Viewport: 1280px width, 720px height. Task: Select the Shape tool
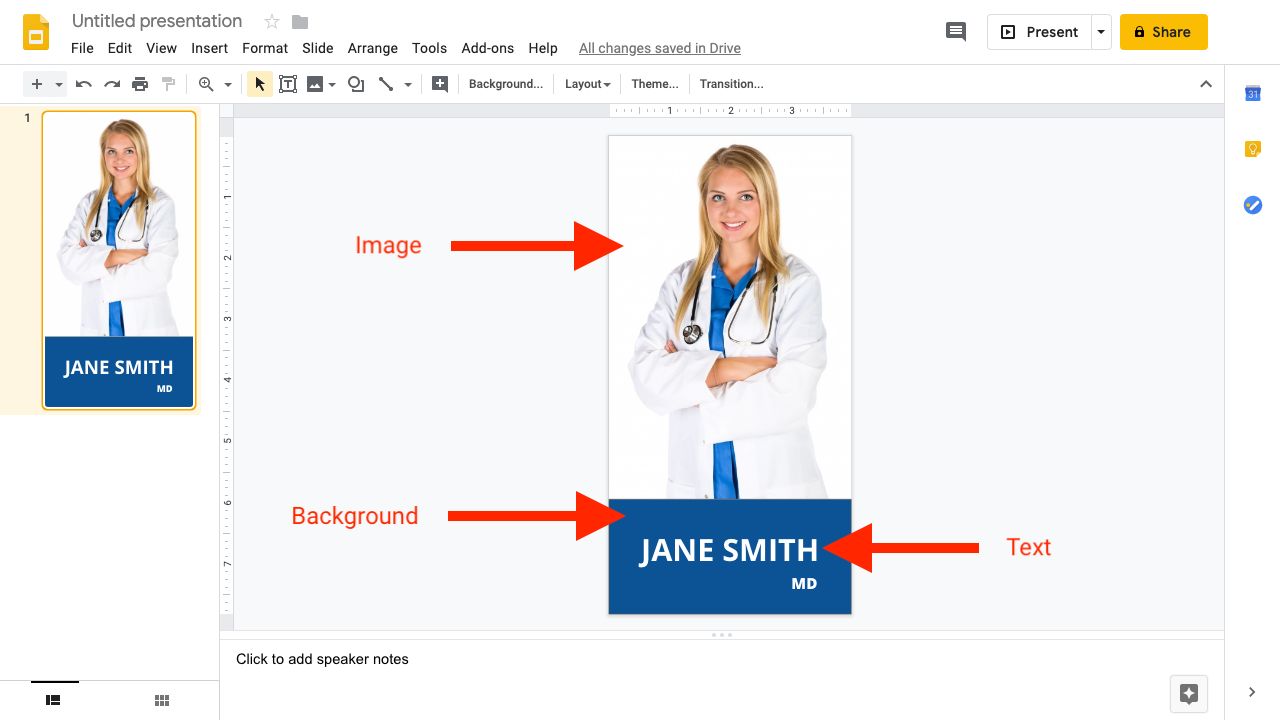tap(356, 84)
